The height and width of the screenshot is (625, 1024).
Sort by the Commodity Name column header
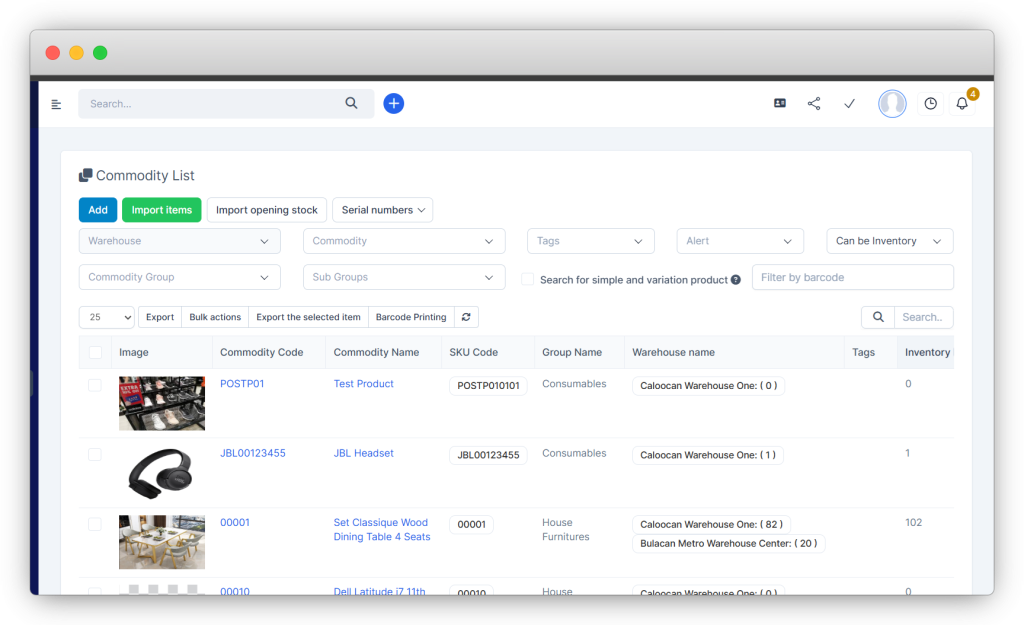[x=376, y=352]
